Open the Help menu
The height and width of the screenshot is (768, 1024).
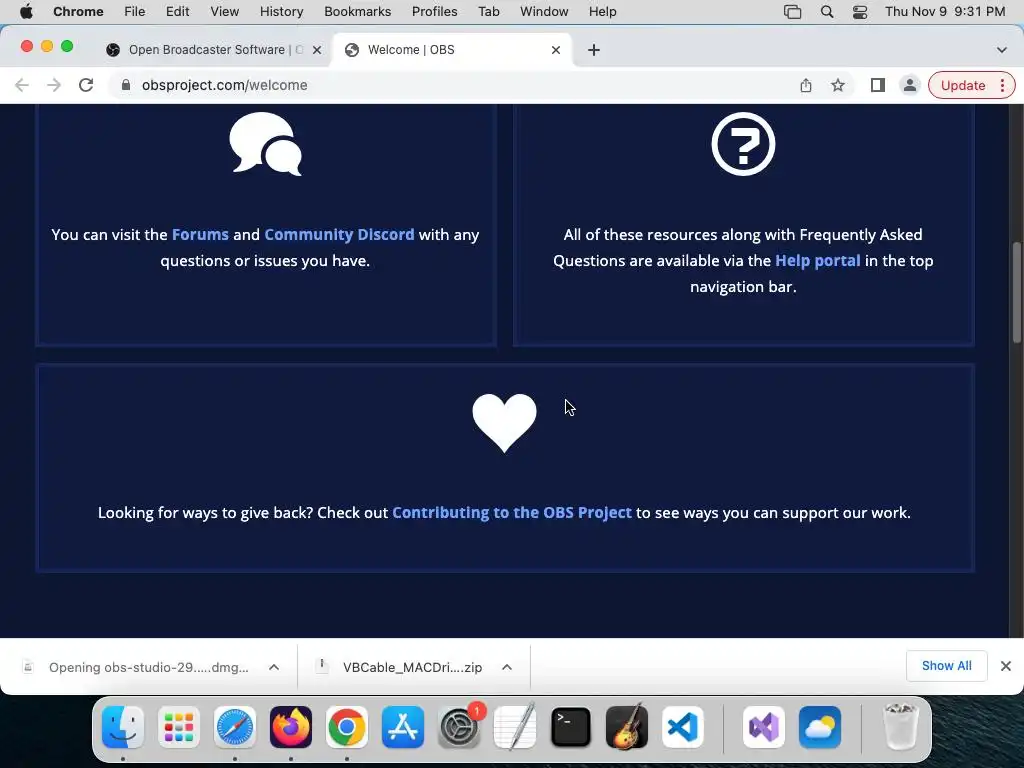602,12
